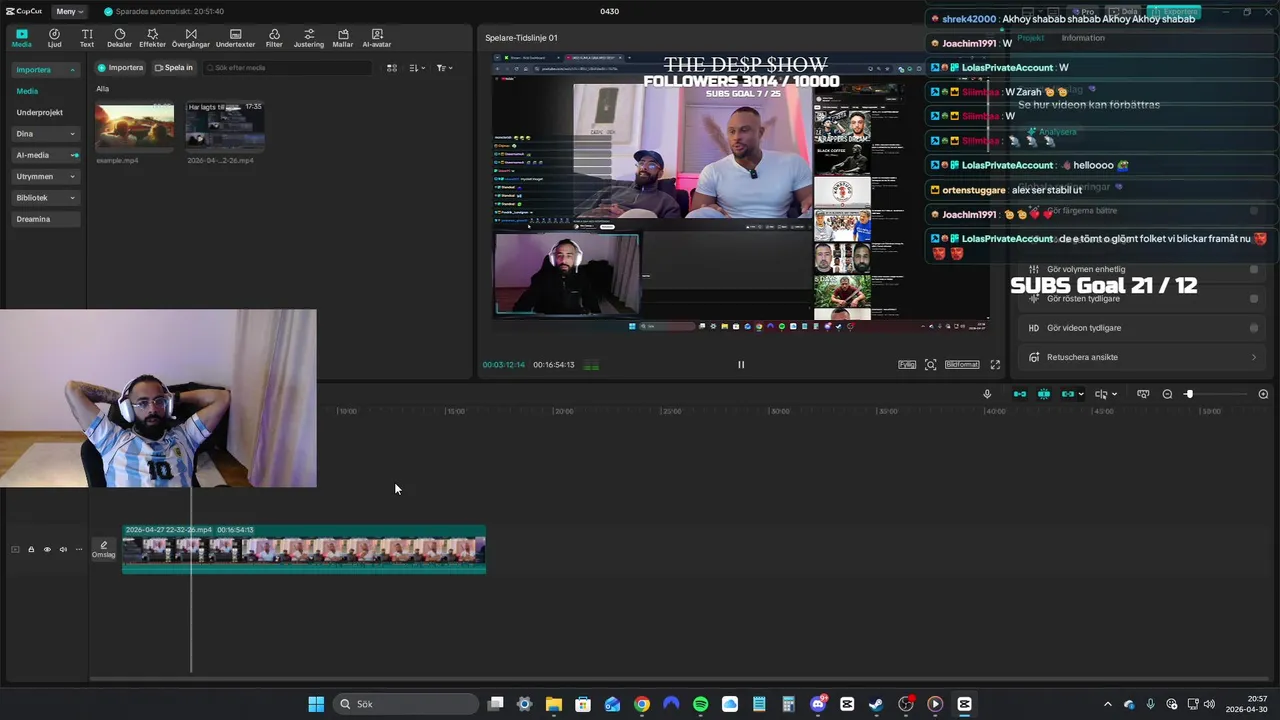The width and height of the screenshot is (1280, 720).
Task: Click the Fyllig quality button
Action: coord(907,365)
